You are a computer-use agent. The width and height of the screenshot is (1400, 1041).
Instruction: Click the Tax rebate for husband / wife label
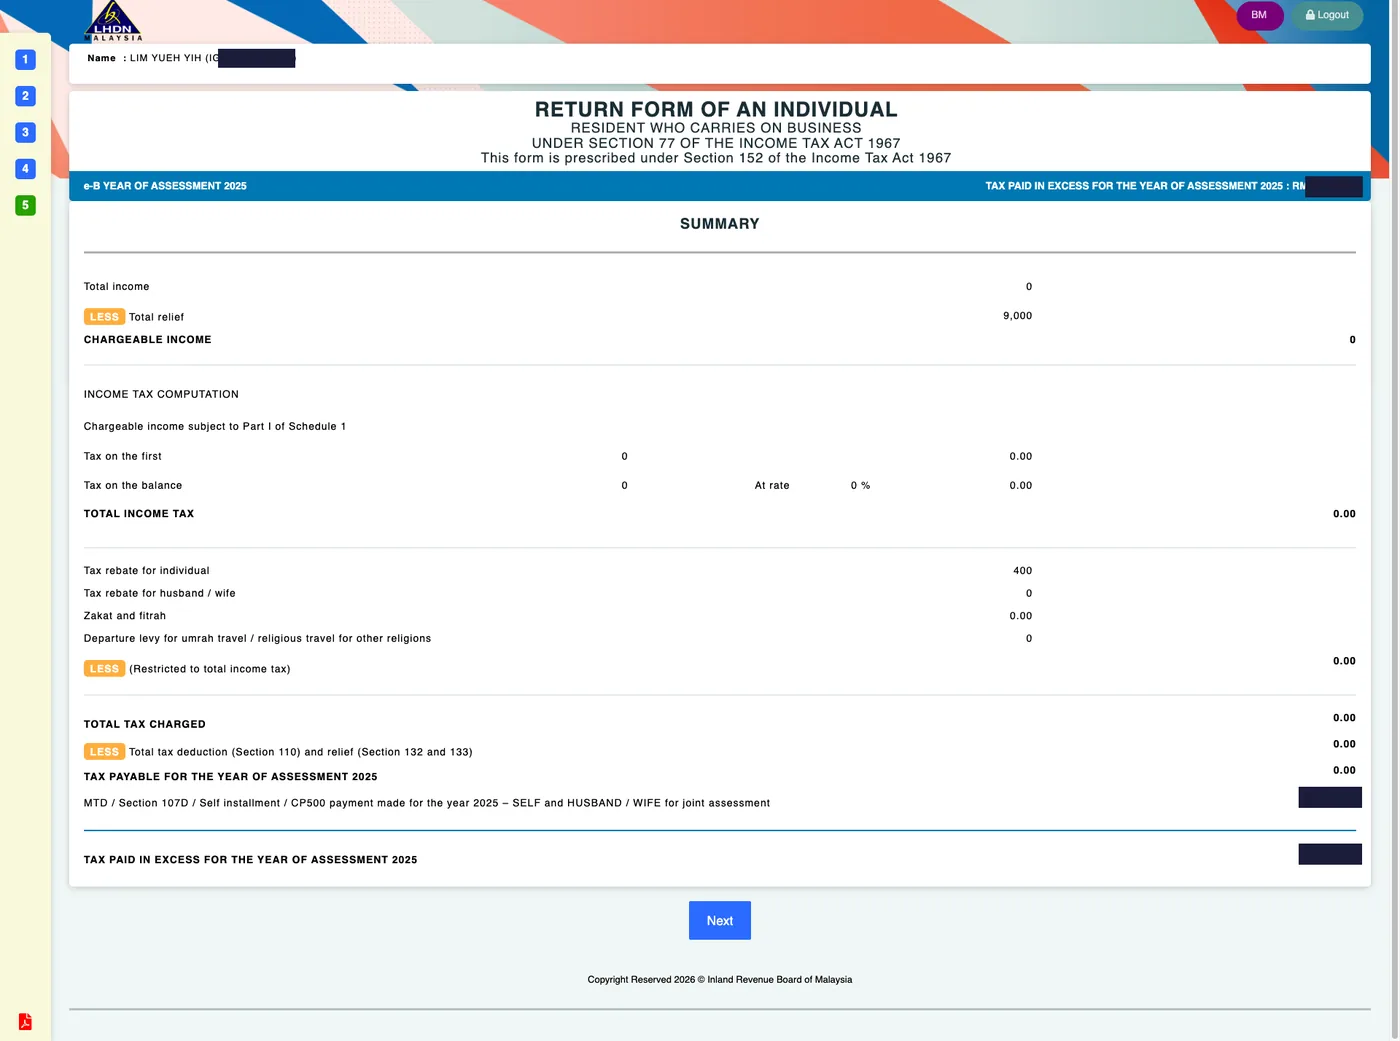tap(160, 594)
